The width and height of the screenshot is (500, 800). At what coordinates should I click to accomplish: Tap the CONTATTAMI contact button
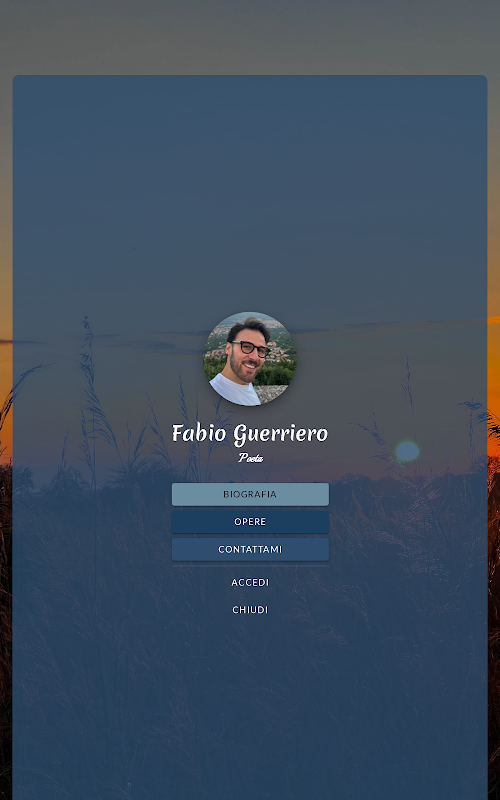coord(250,549)
